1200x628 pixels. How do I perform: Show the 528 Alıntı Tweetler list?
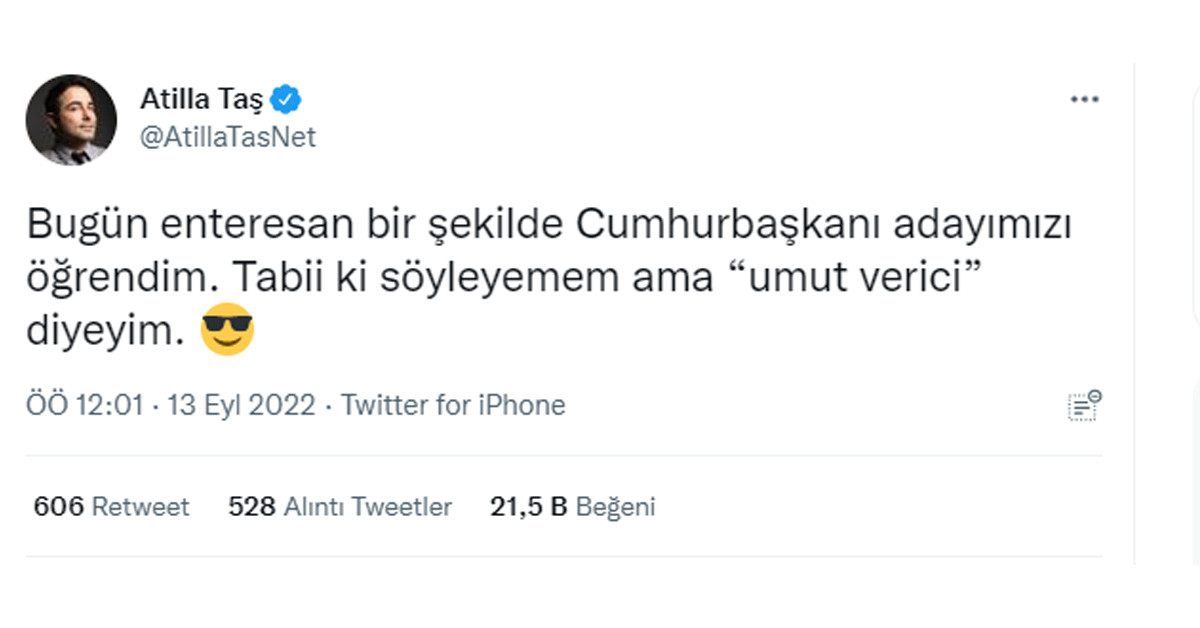coord(340,507)
